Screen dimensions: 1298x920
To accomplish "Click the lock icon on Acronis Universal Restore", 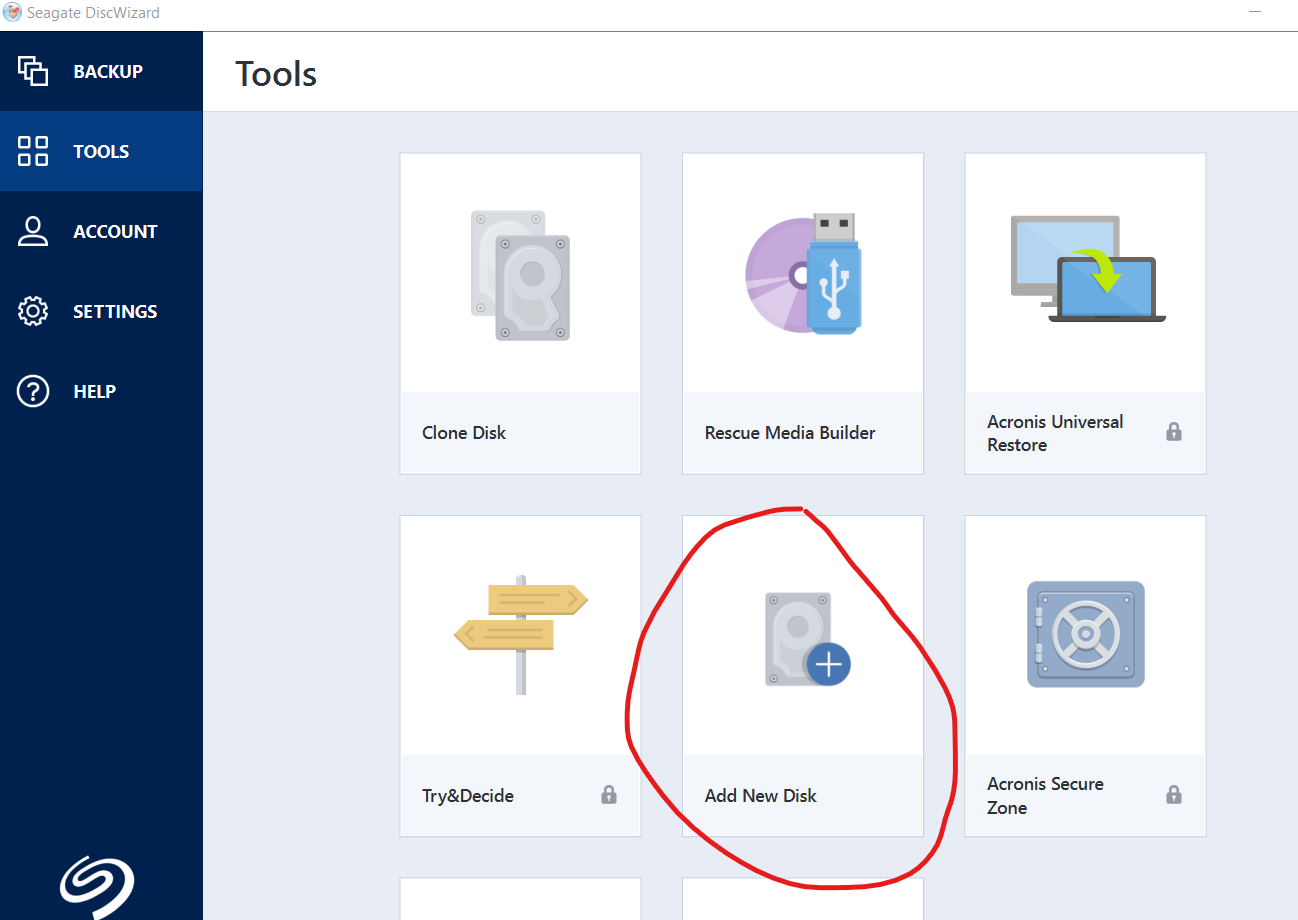I will pos(1174,432).
